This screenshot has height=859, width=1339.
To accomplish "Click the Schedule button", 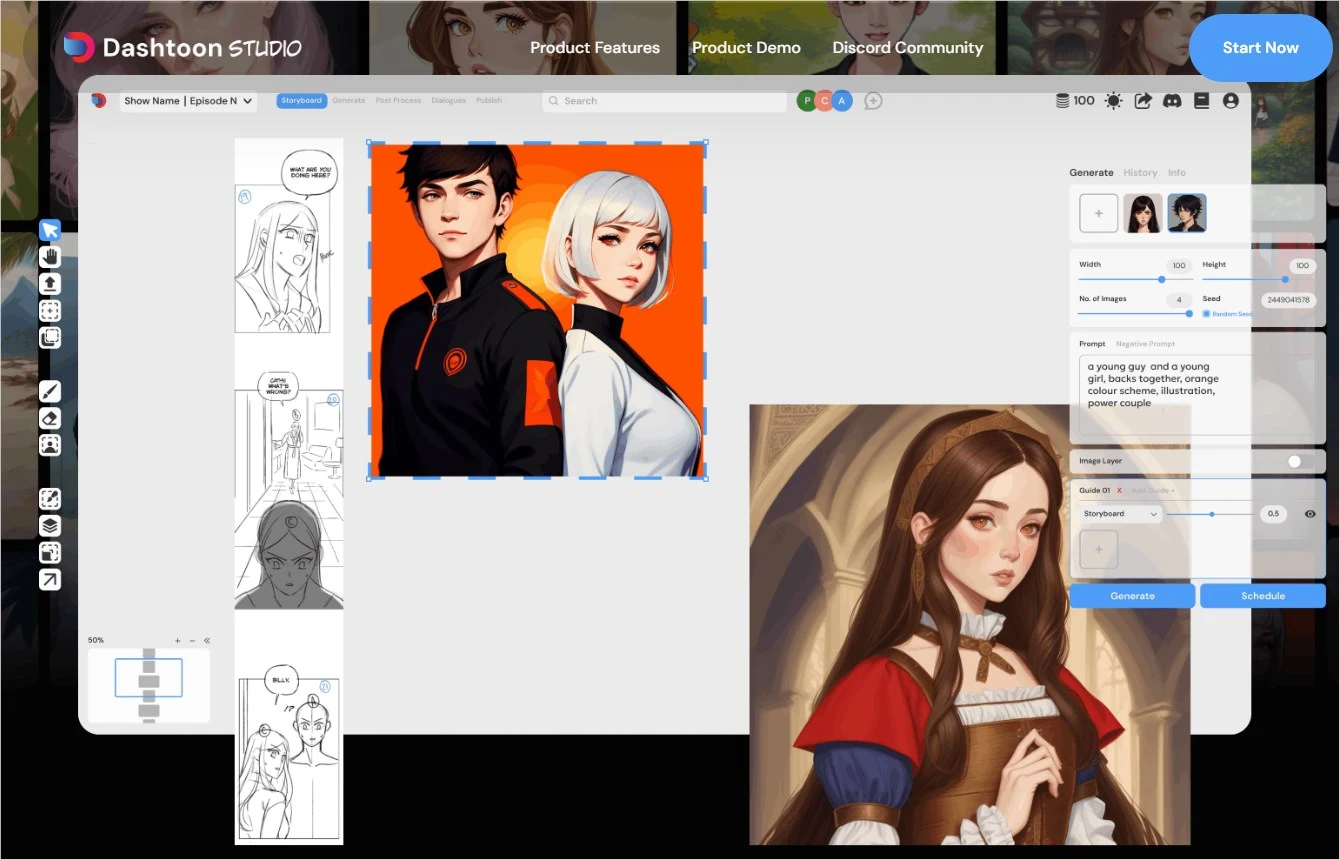I will click(1263, 596).
